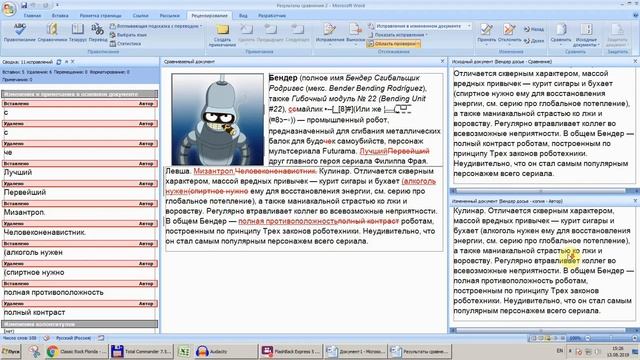Image resolution: width=640 pixels, height=360 pixels.
Task: Switch to Total Commander taskbar button
Action: tap(142, 351)
